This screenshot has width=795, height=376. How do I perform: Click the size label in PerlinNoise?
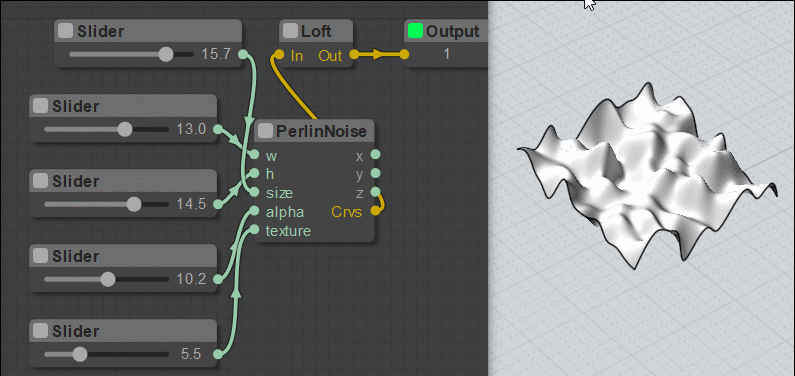(279, 193)
